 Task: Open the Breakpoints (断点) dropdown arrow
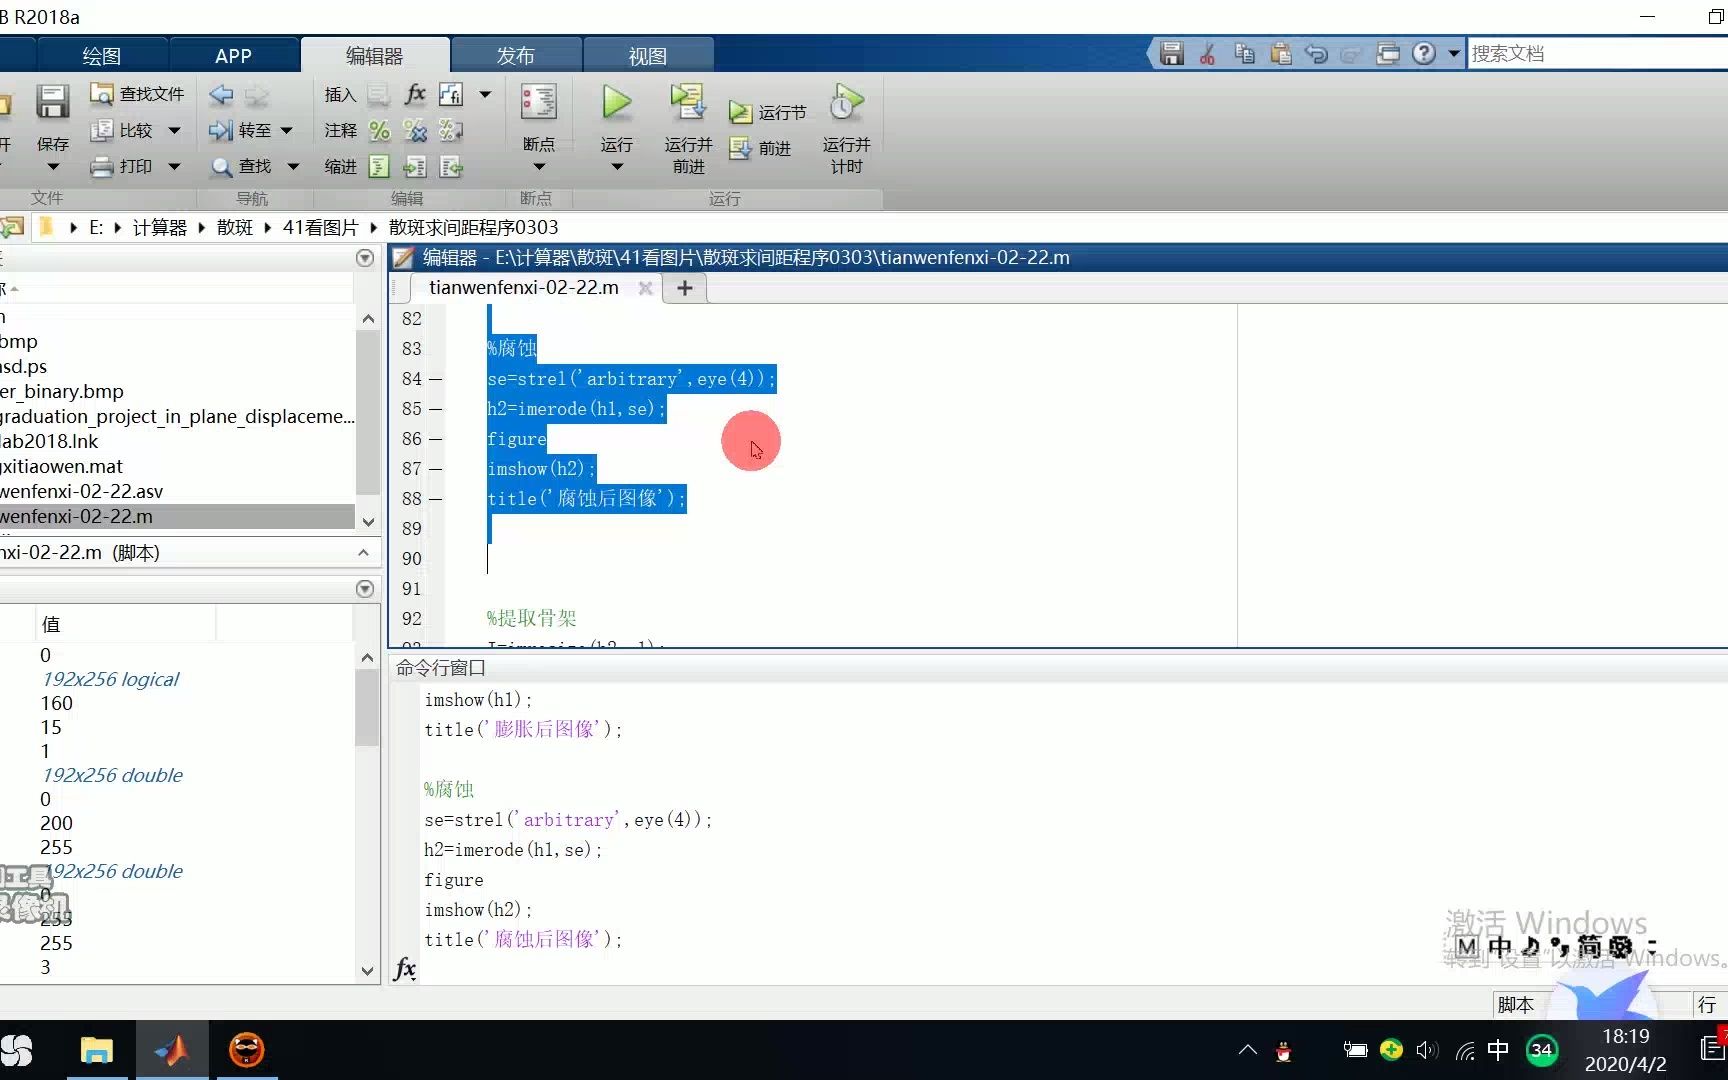point(539,167)
